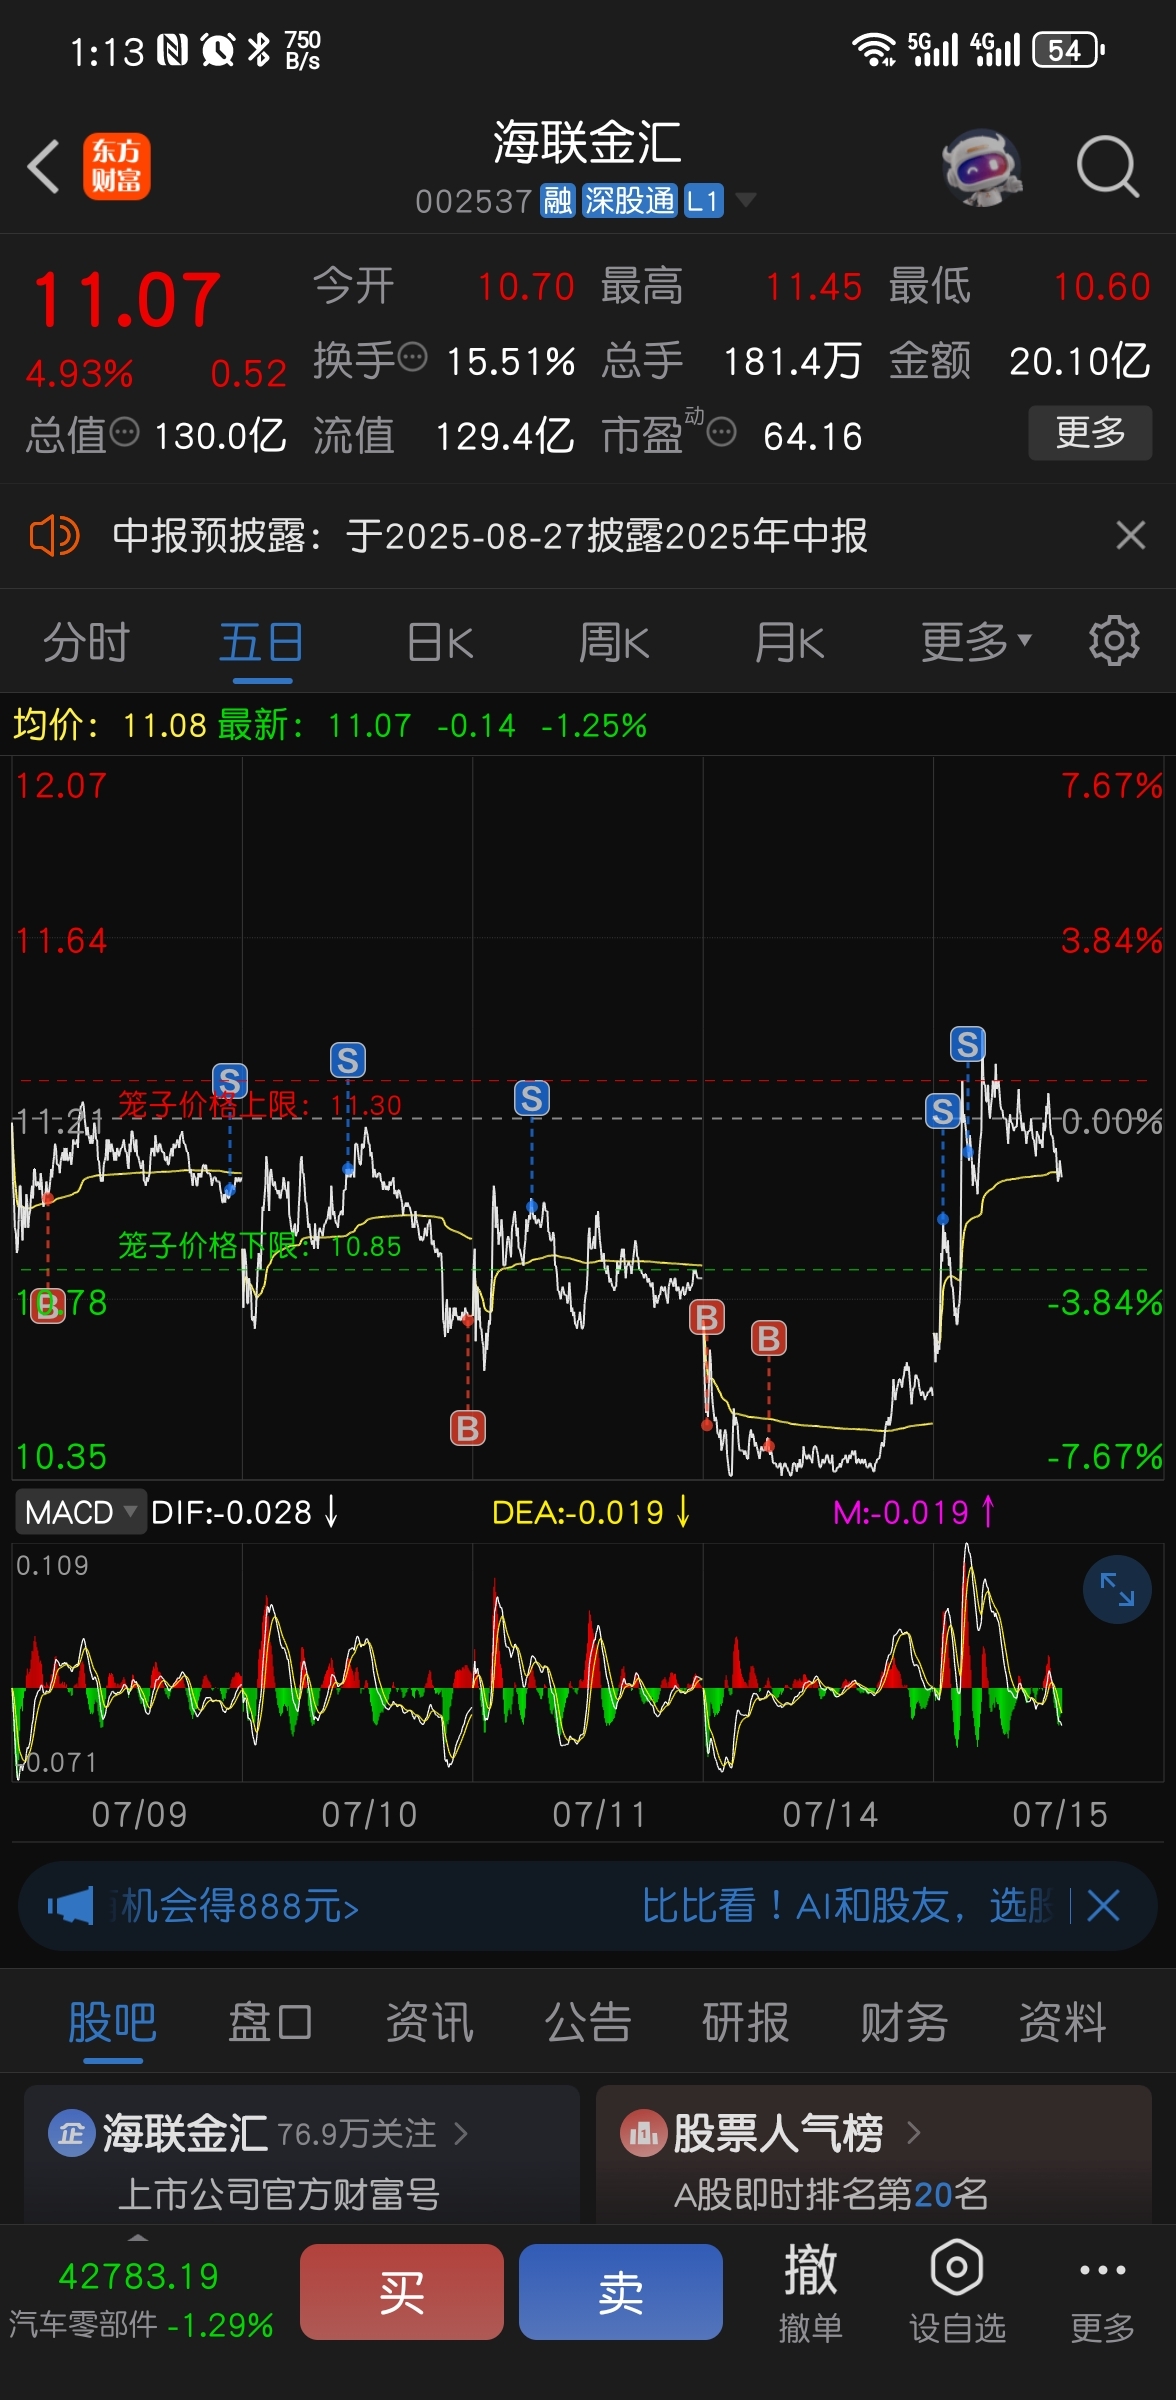The width and height of the screenshot is (1176, 2400).
Task: Open chart settings gear icon
Action: 1114,641
